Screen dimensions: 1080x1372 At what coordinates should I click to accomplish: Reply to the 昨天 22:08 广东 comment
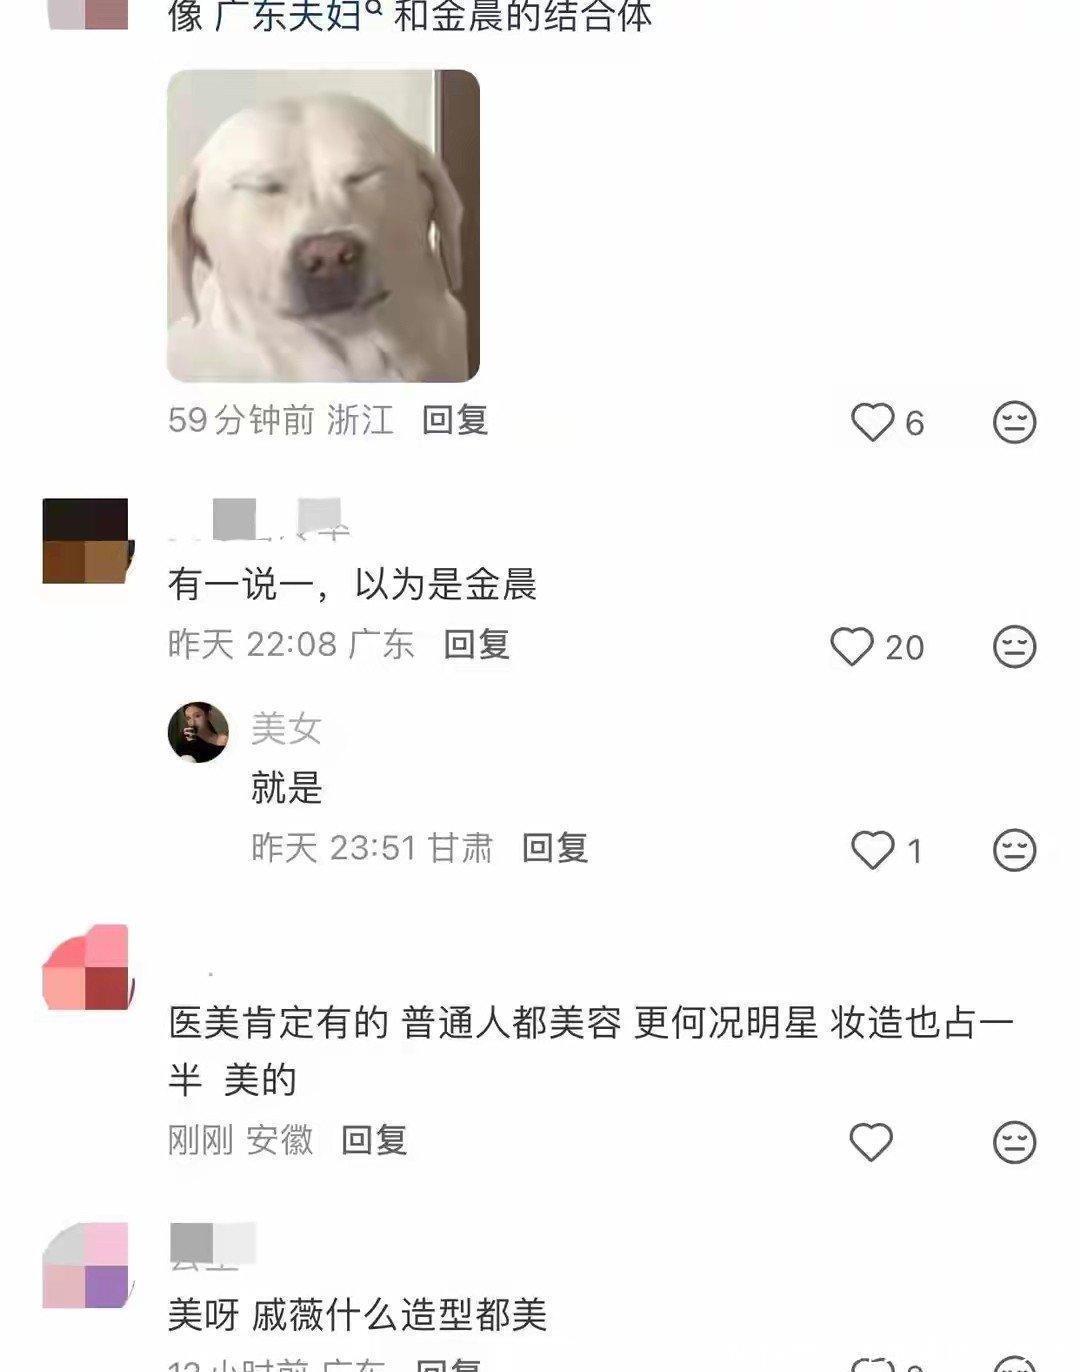pos(477,644)
